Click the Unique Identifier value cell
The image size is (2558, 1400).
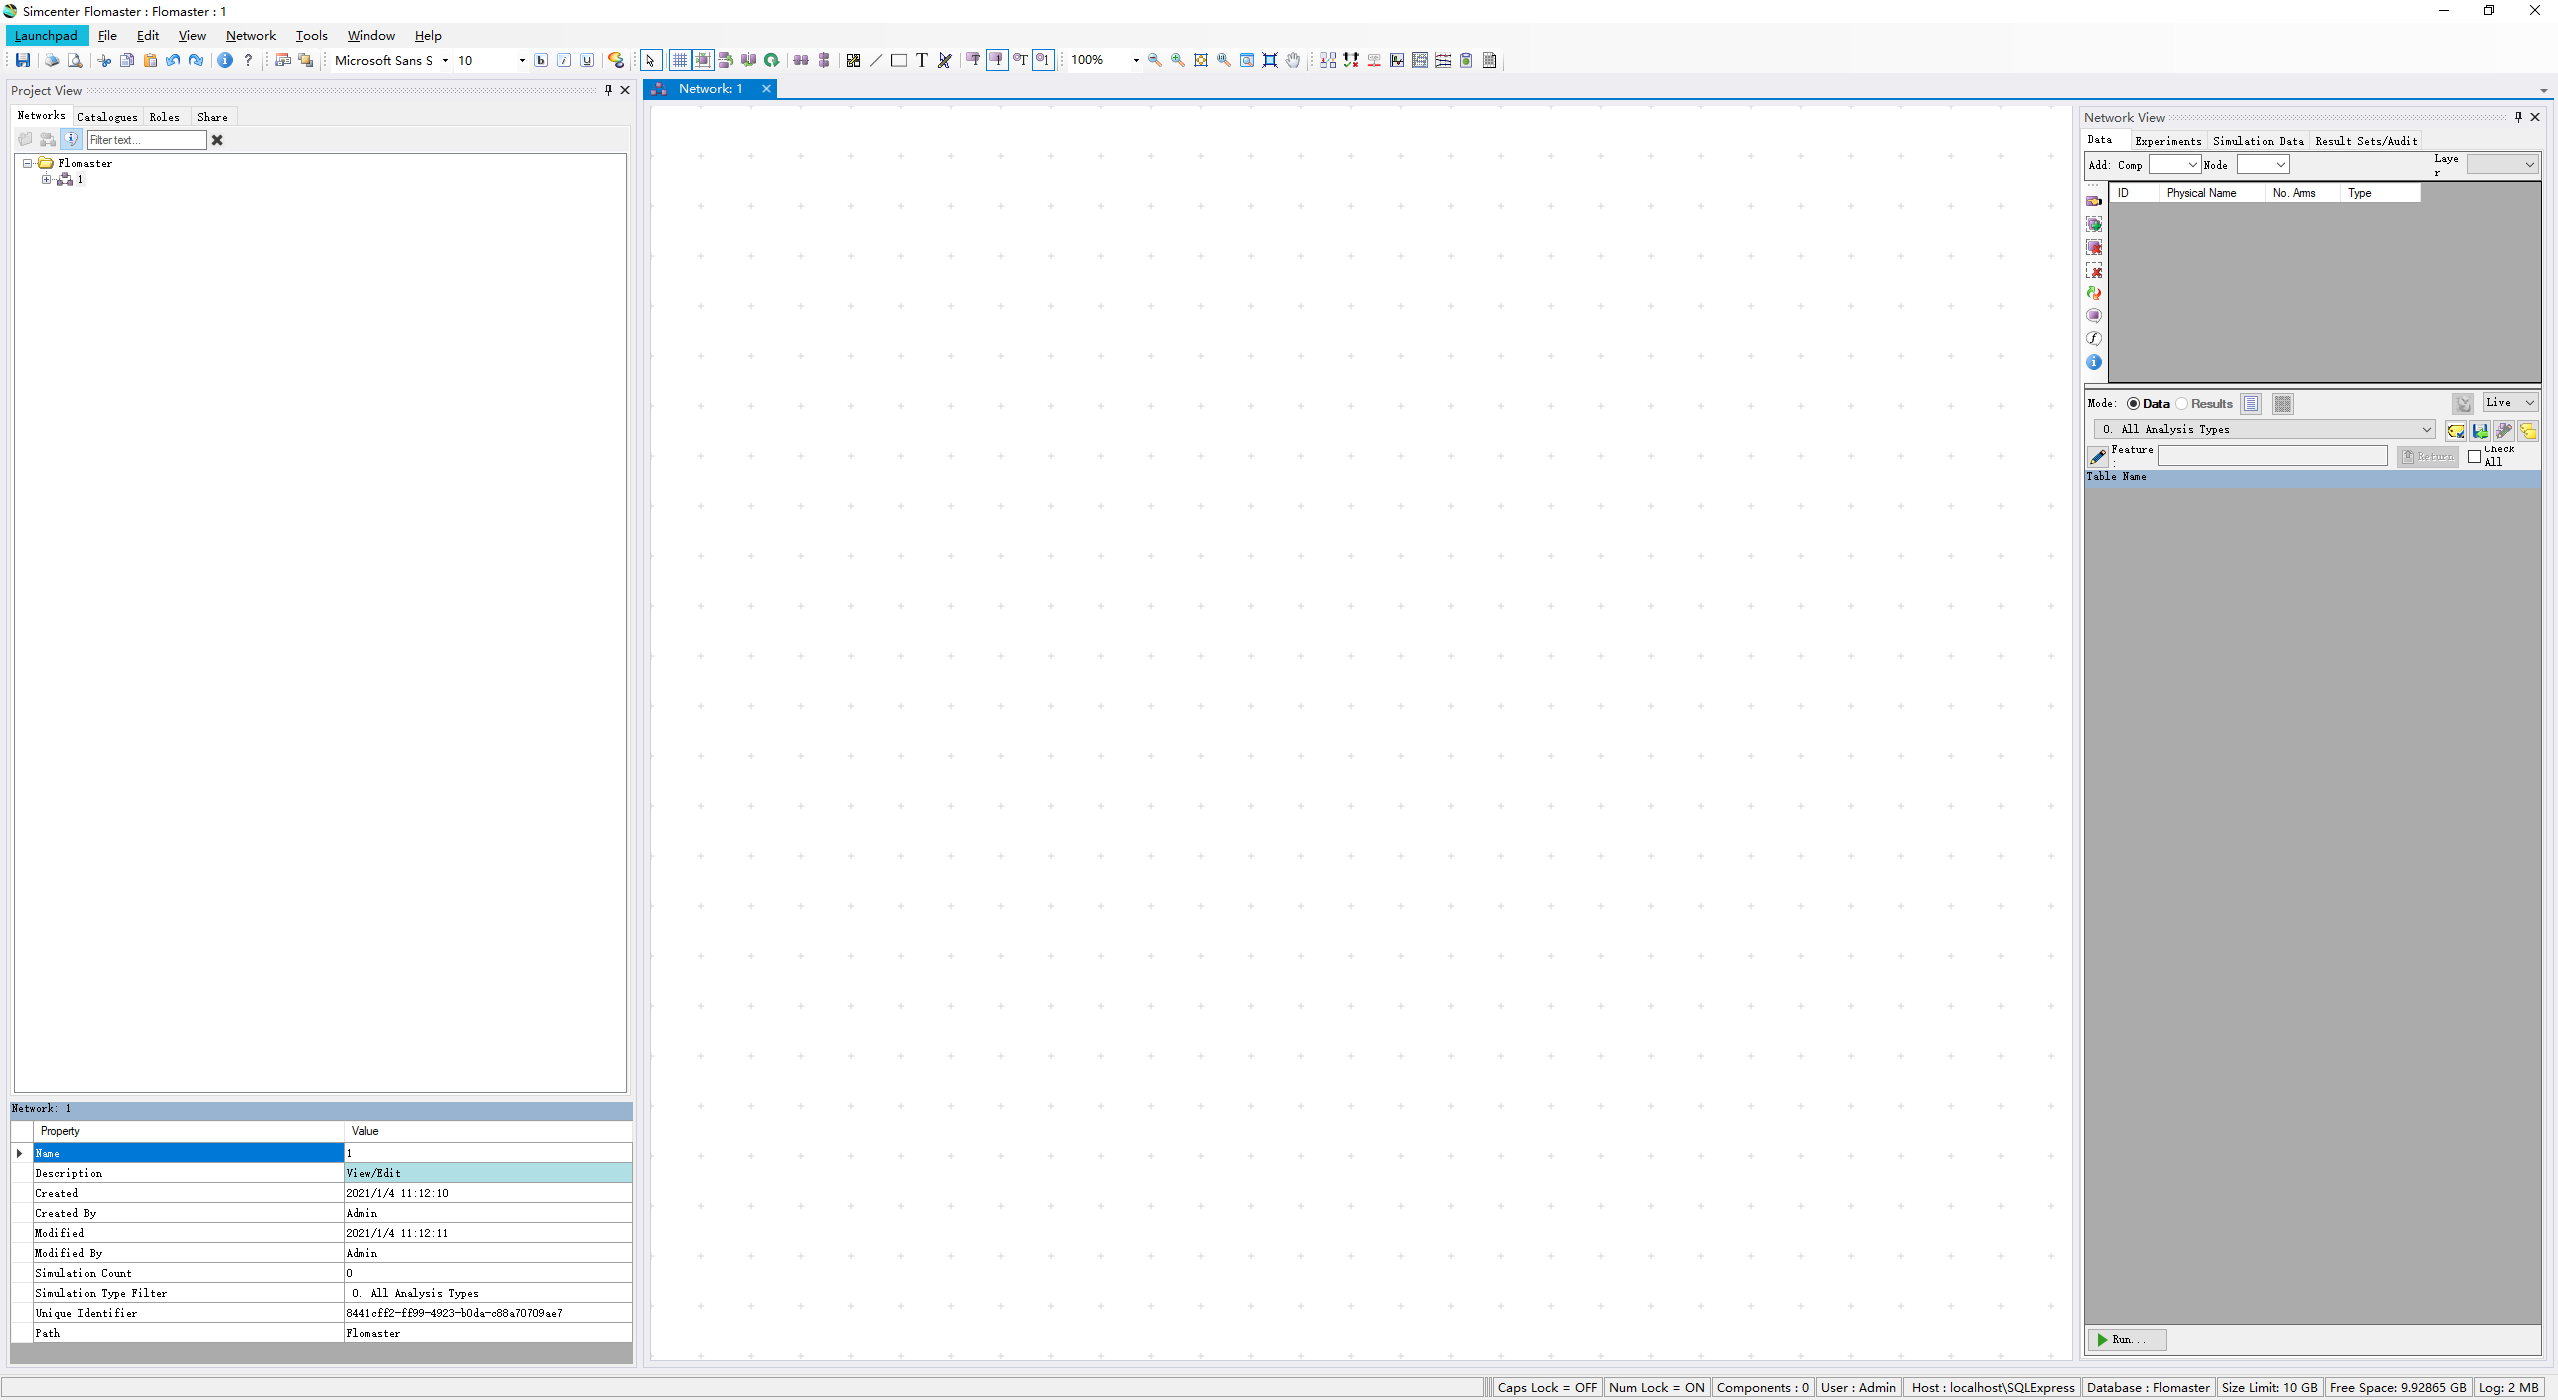coord(488,1313)
